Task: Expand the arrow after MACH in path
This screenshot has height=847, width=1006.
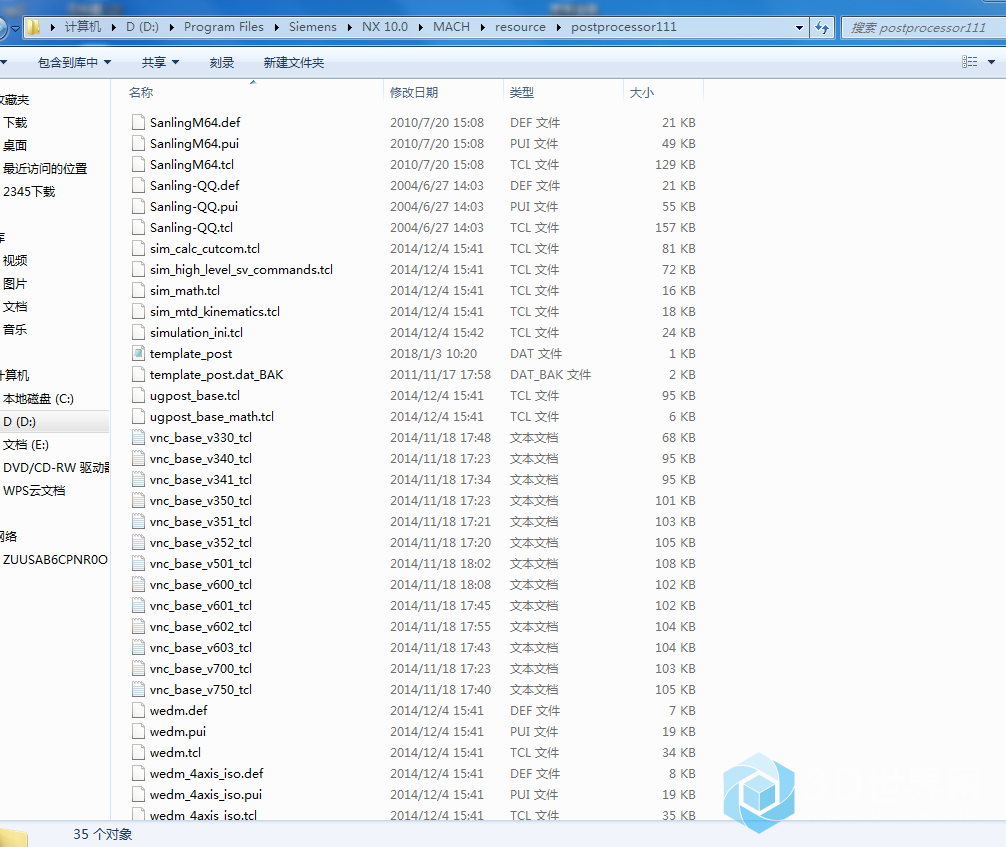Action: [x=482, y=27]
